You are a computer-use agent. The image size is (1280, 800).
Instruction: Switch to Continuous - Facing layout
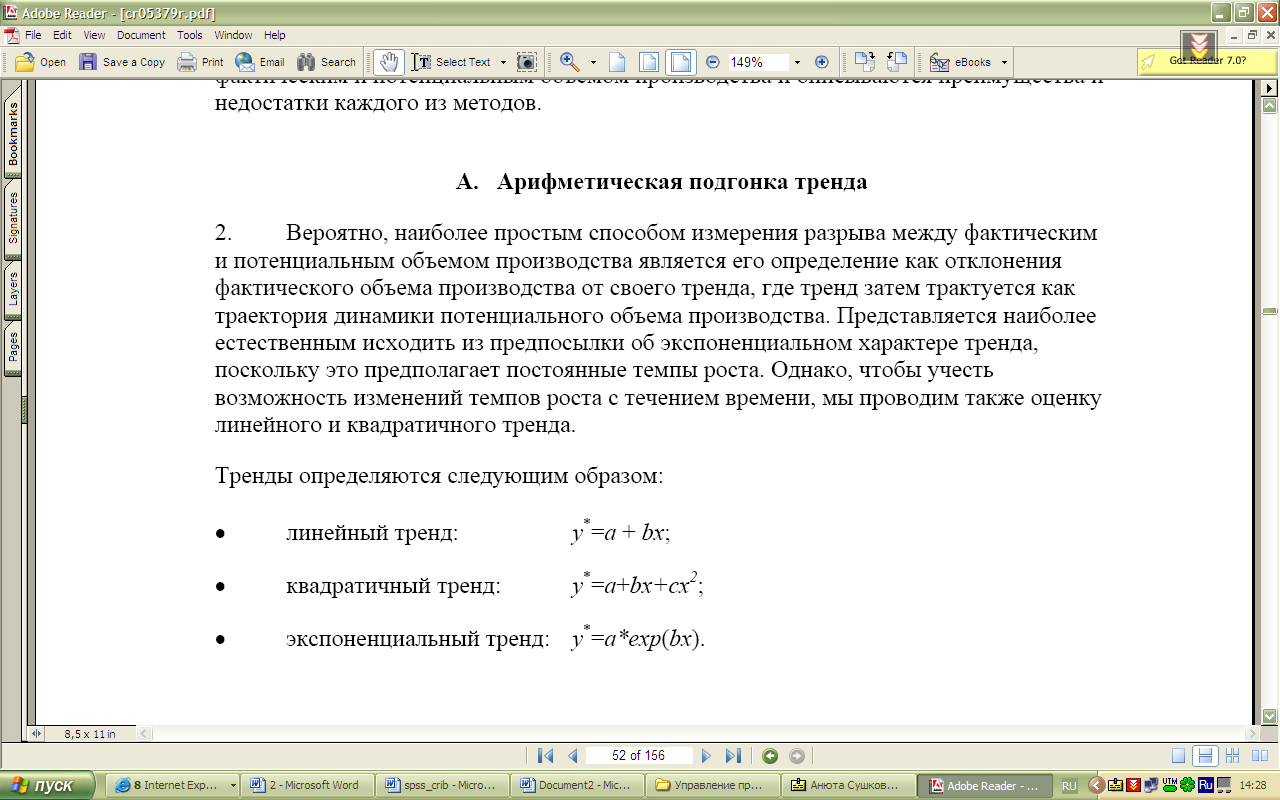pyautogui.click(x=1232, y=756)
